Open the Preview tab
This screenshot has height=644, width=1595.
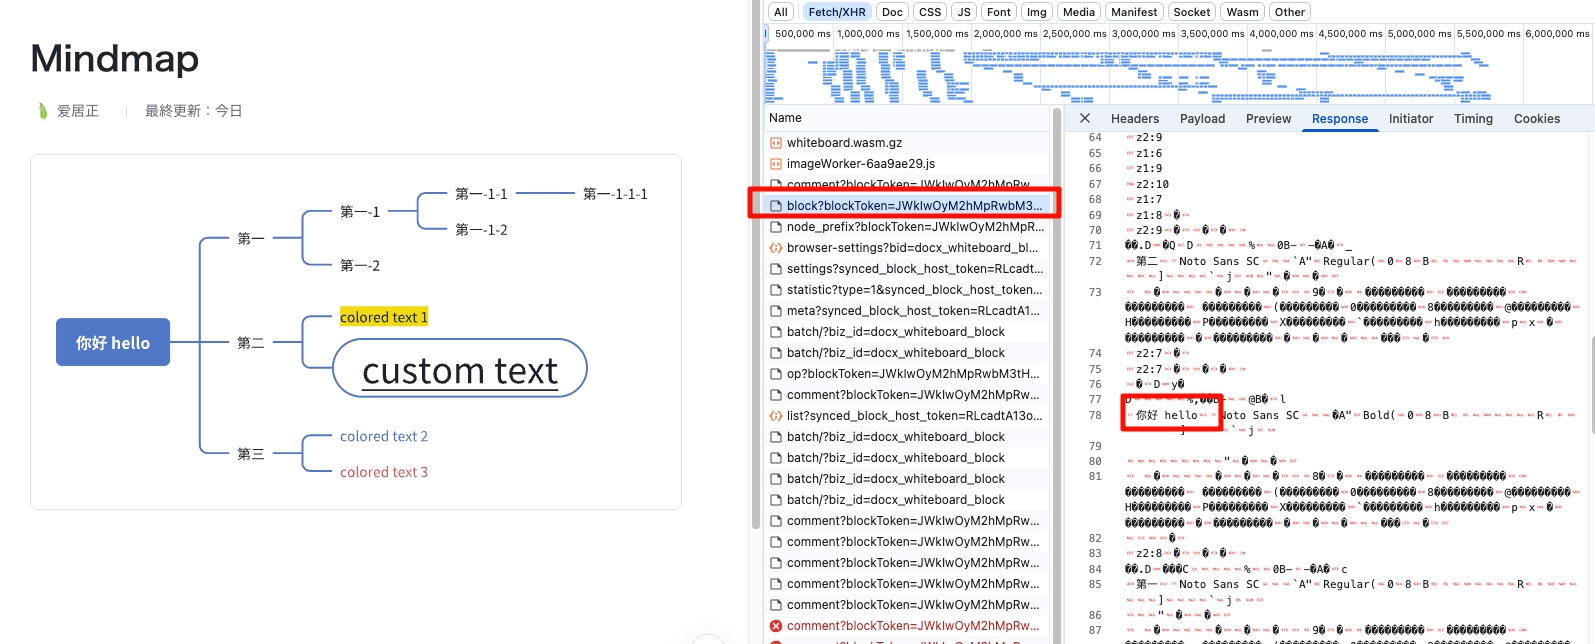[1268, 119]
